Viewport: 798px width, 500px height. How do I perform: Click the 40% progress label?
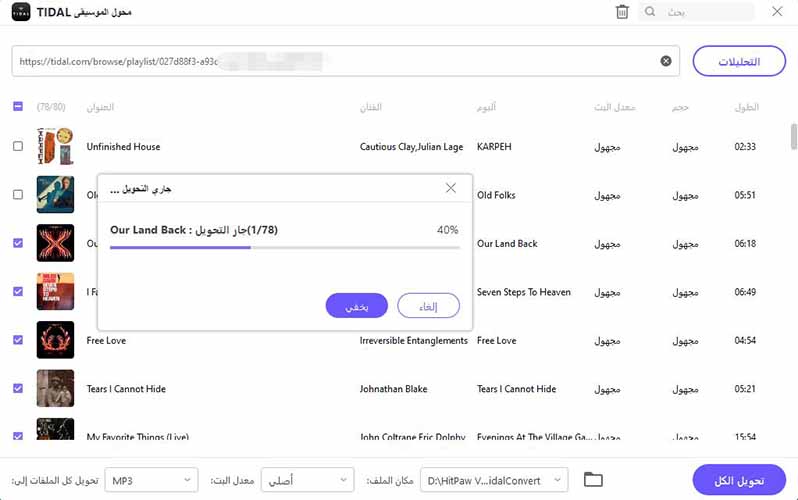[x=447, y=230]
